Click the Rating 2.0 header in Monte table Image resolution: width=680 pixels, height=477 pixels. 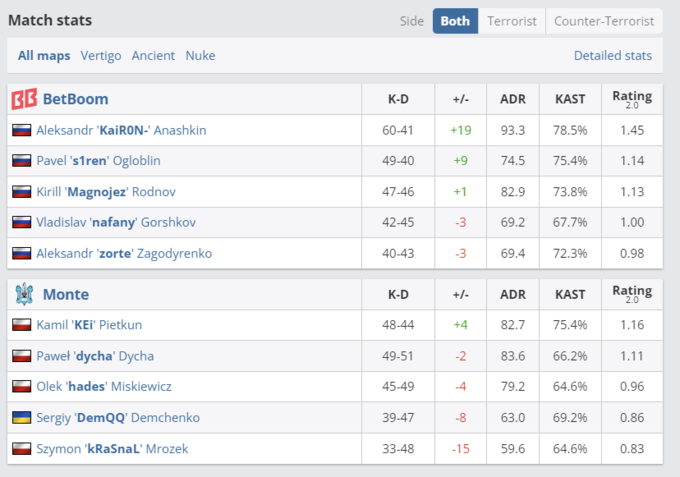[x=631, y=294]
